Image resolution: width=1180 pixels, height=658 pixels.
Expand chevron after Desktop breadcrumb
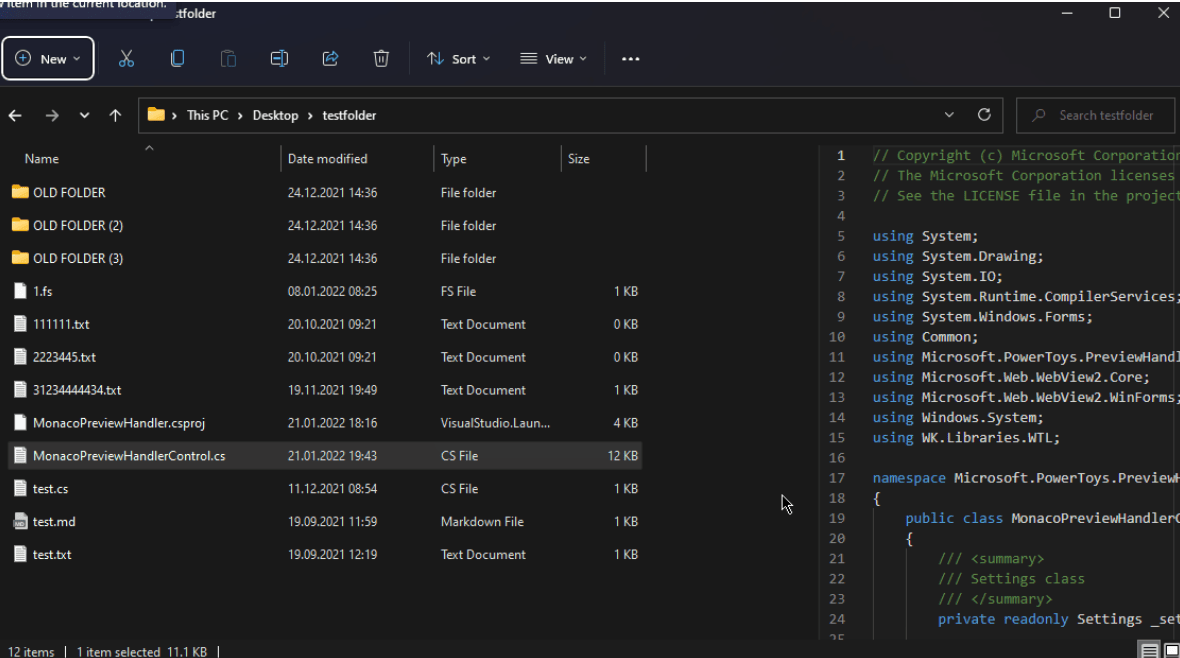click(x=310, y=115)
